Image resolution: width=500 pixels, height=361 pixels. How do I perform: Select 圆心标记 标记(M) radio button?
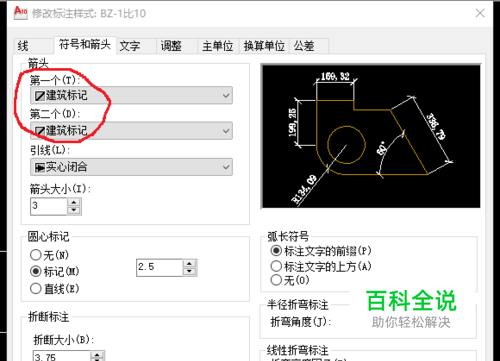click(36, 271)
